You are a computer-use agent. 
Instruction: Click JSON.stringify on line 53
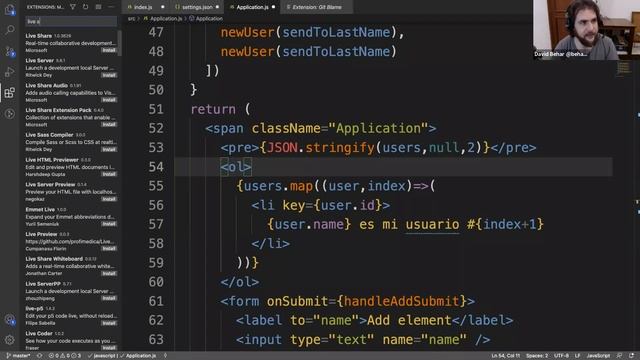pos(320,147)
